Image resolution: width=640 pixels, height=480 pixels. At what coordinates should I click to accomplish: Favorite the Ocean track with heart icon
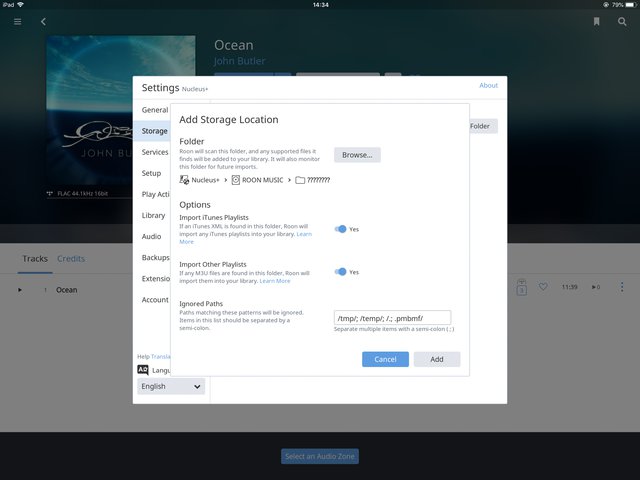click(x=543, y=288)
